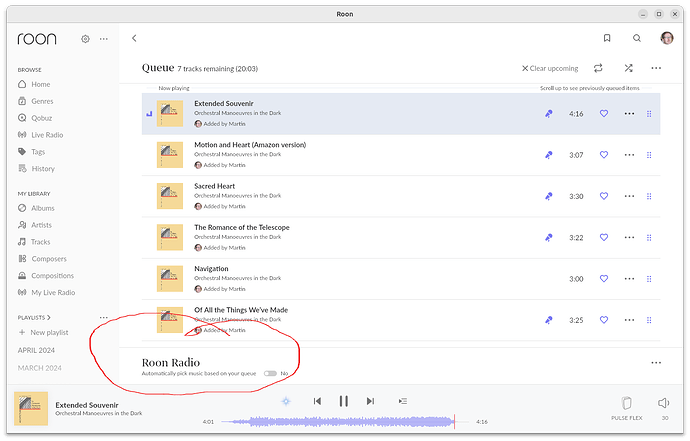This screenshot has width=690, height=441.
Task: Go to Home in sidebar
Action: tap(34, 85)
